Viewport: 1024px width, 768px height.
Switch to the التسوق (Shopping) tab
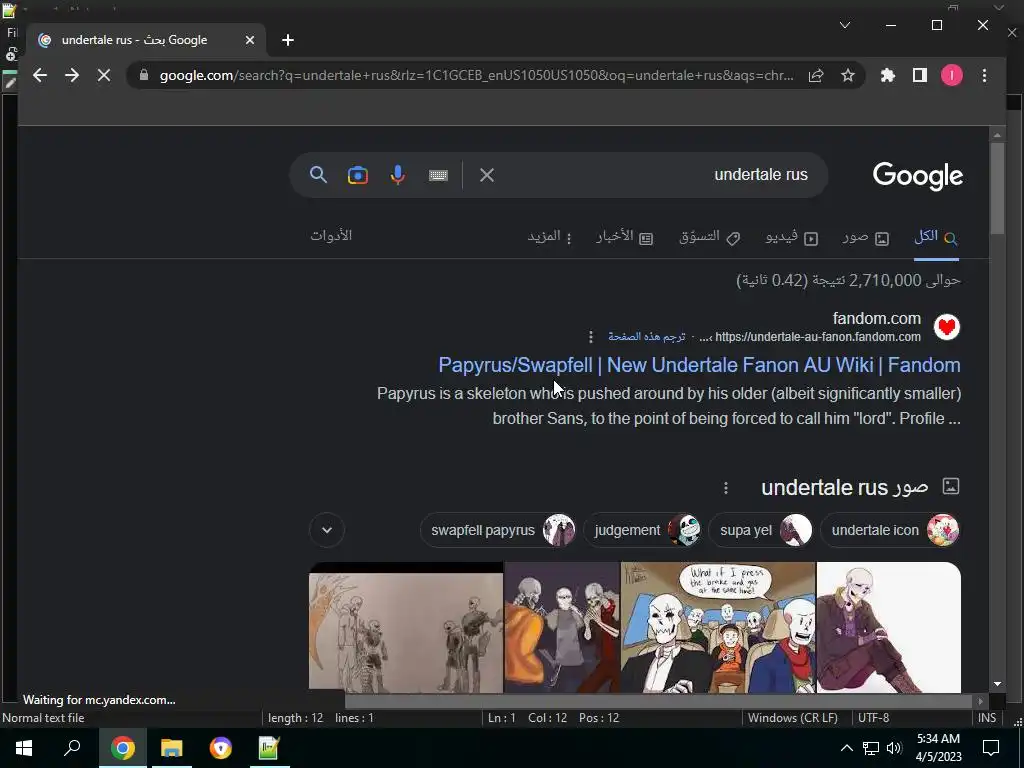pyautogui.click(x=709, y=237)
